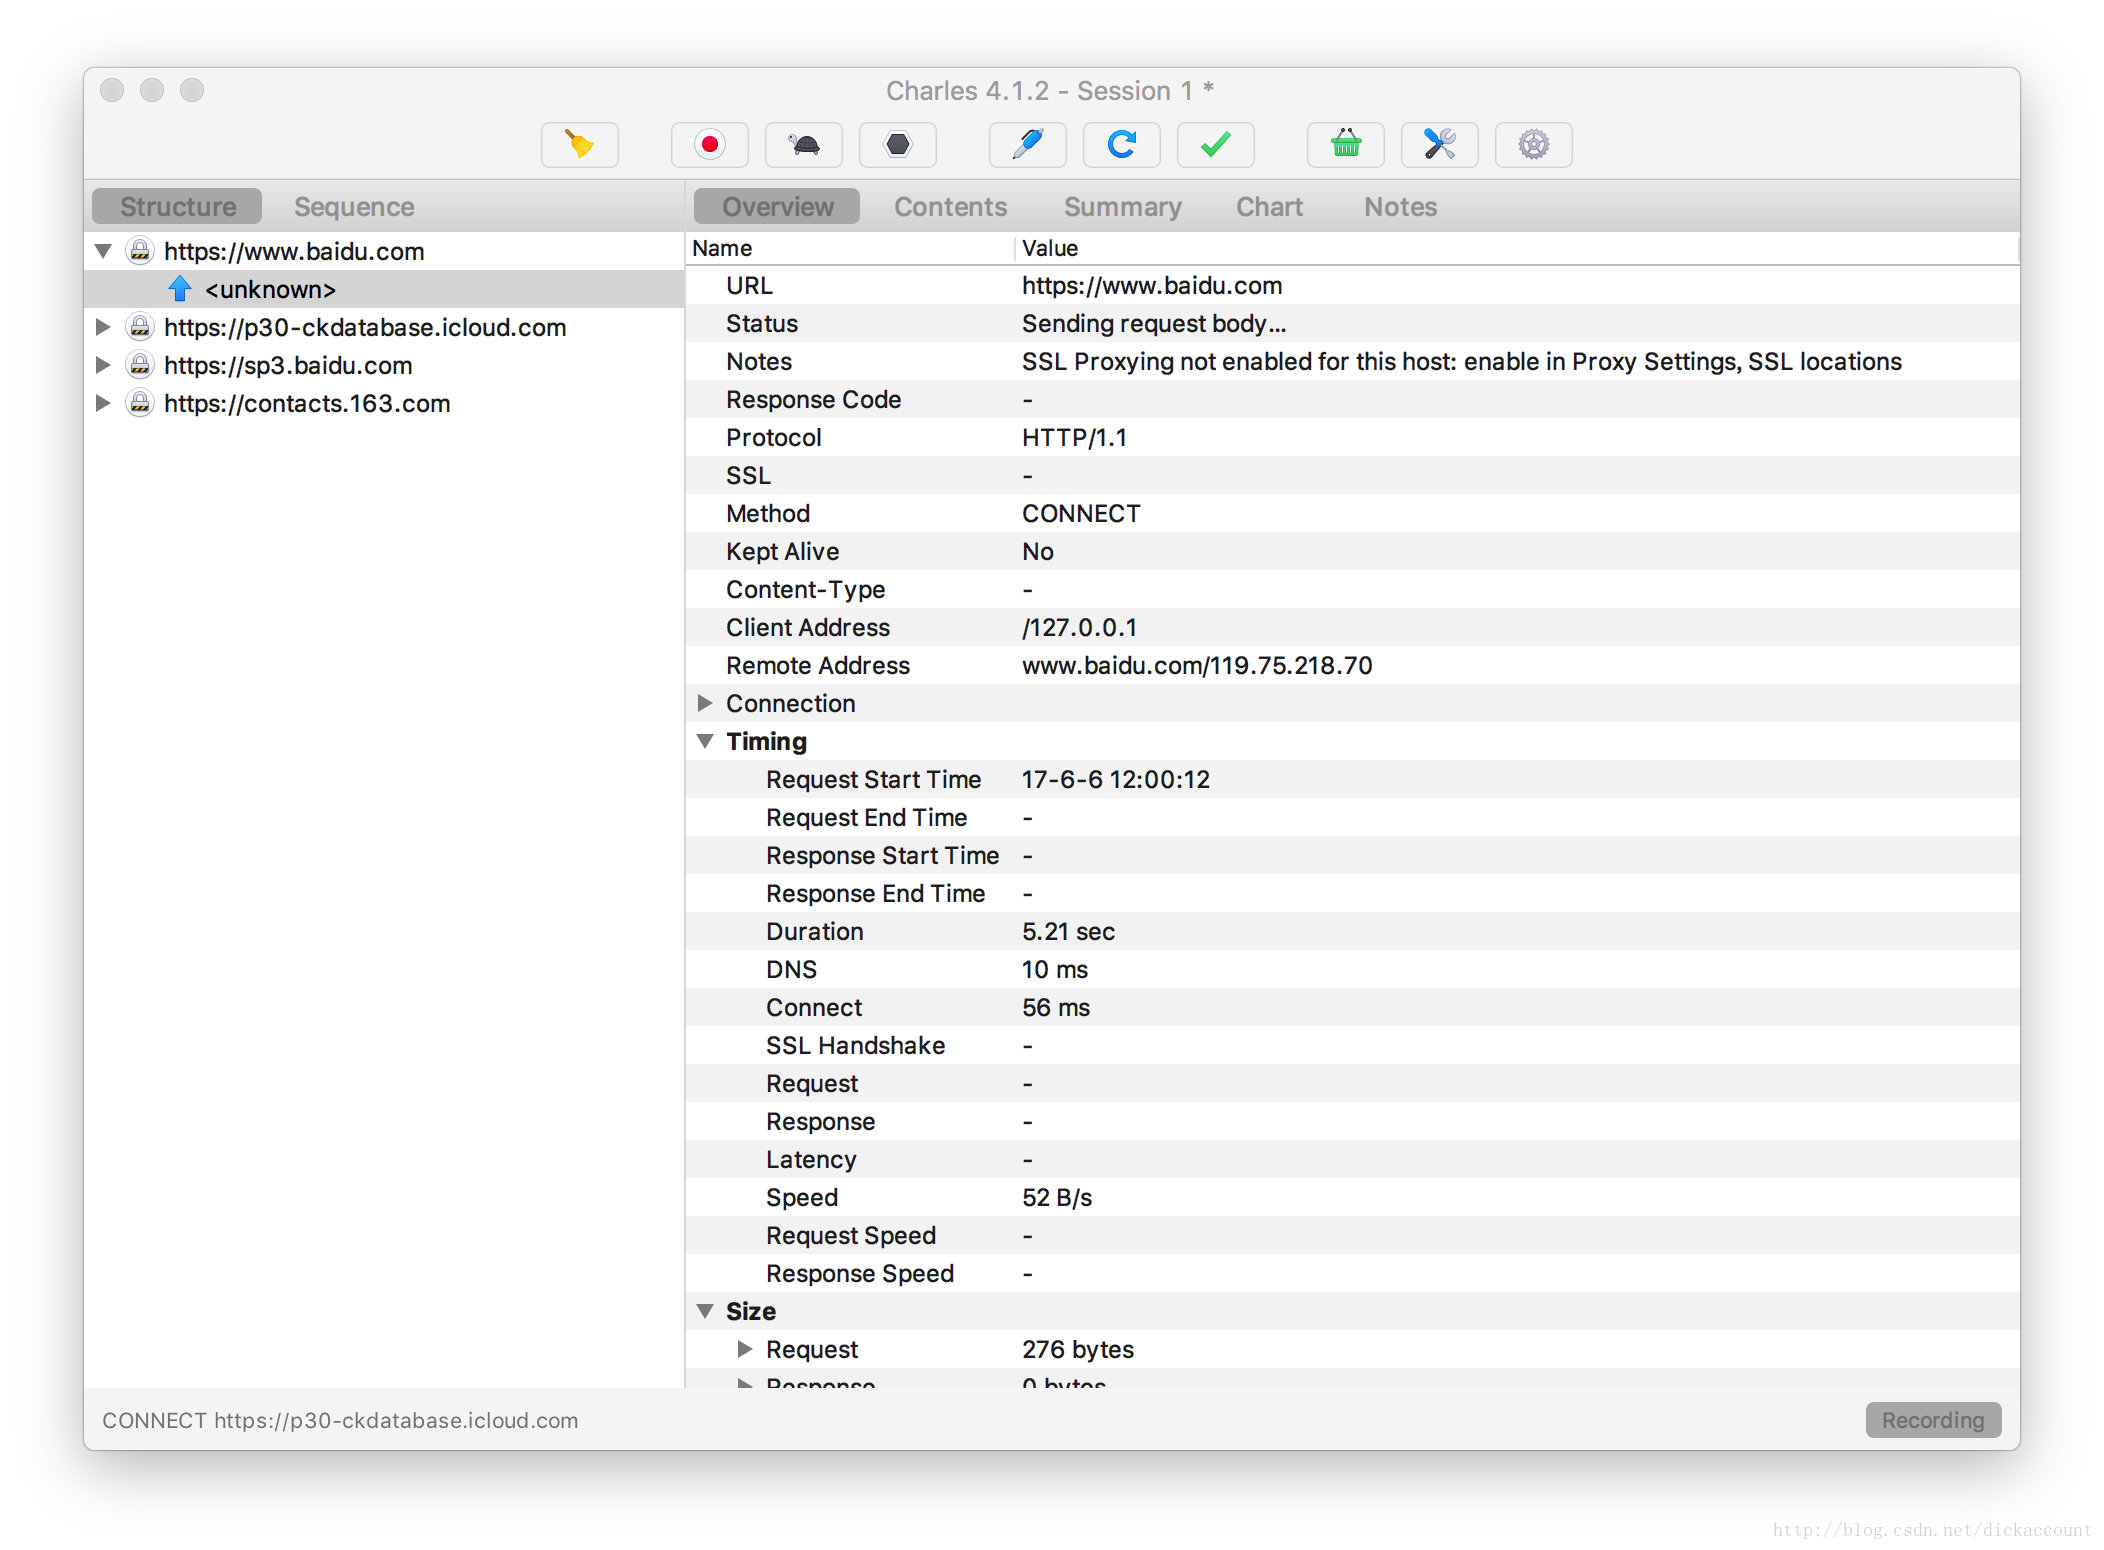The width and height of the screenshot is (2104, 1550).
Task: Expand the https://sp3.baidu.com node
Action: click(x=103, y=365)
